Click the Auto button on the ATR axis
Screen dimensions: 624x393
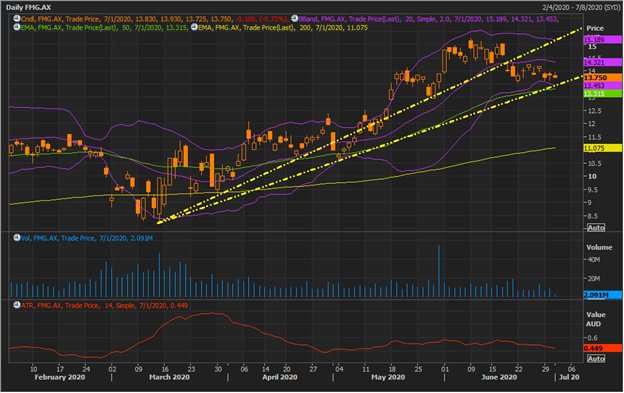pyautogui.click(x=596, y=358)
